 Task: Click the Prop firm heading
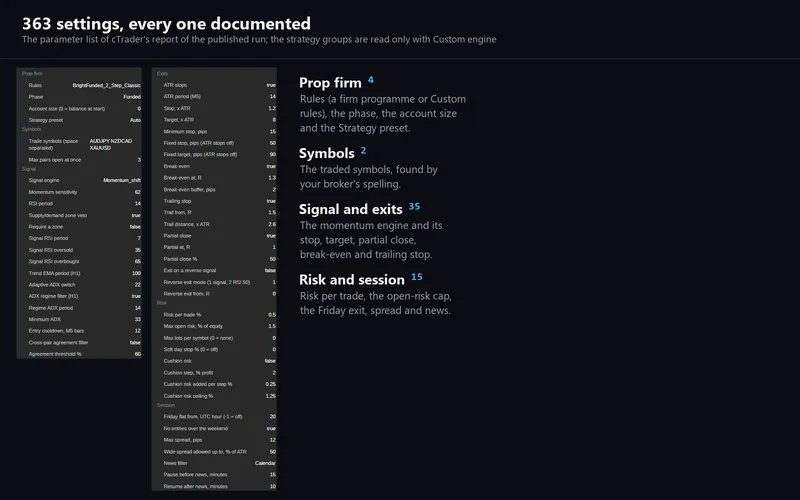[x=330, y=83]
